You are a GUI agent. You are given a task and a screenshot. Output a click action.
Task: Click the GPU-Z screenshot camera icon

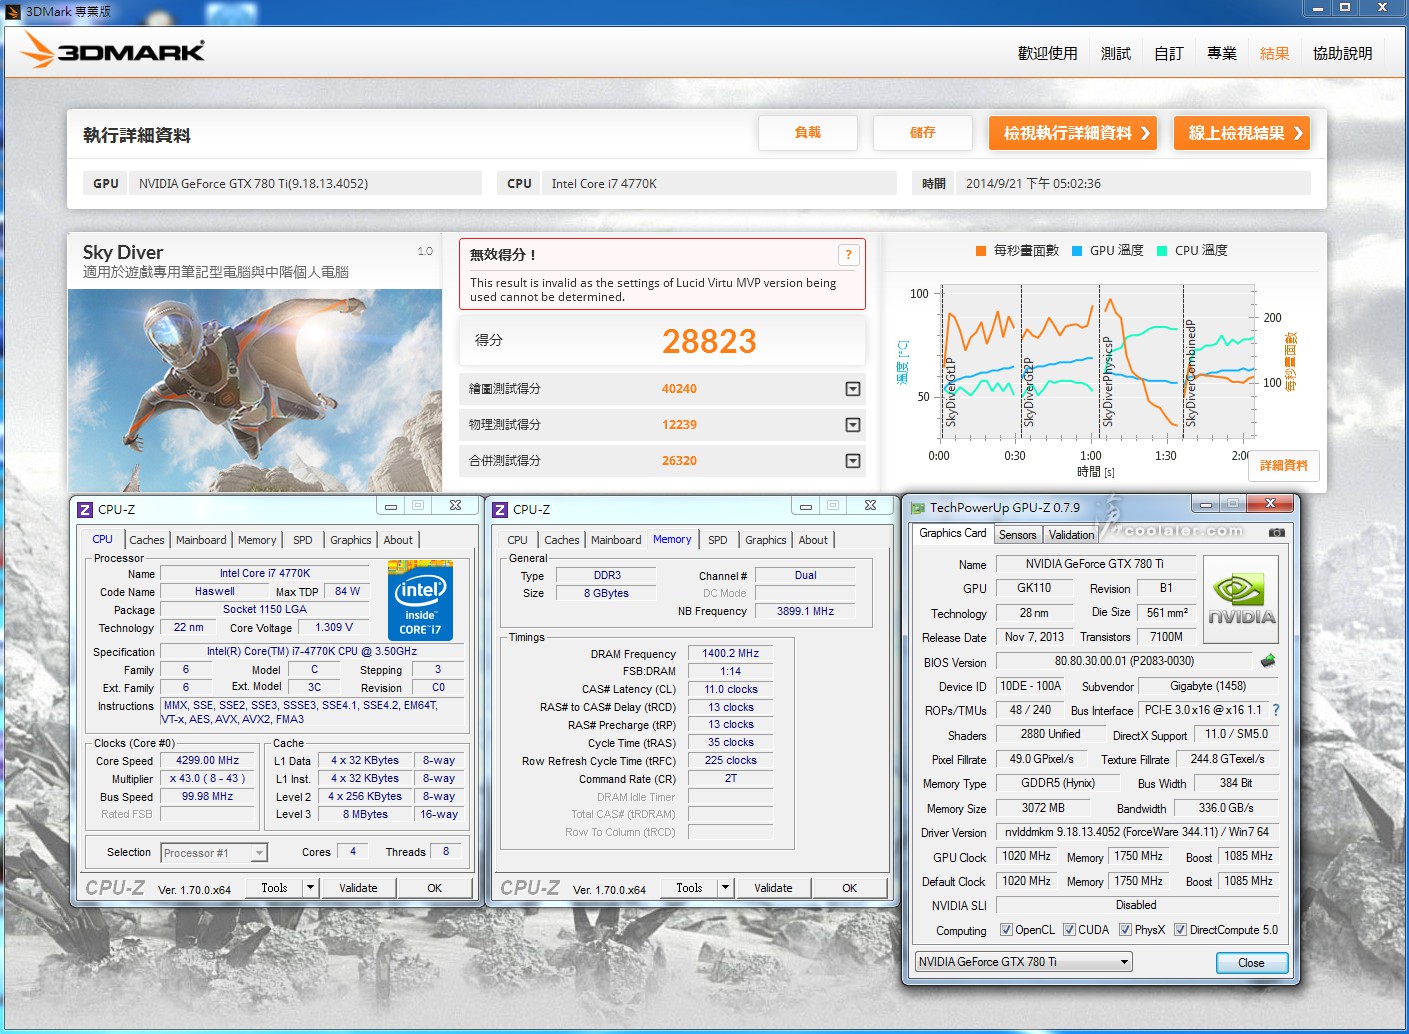coord(1277,533)
